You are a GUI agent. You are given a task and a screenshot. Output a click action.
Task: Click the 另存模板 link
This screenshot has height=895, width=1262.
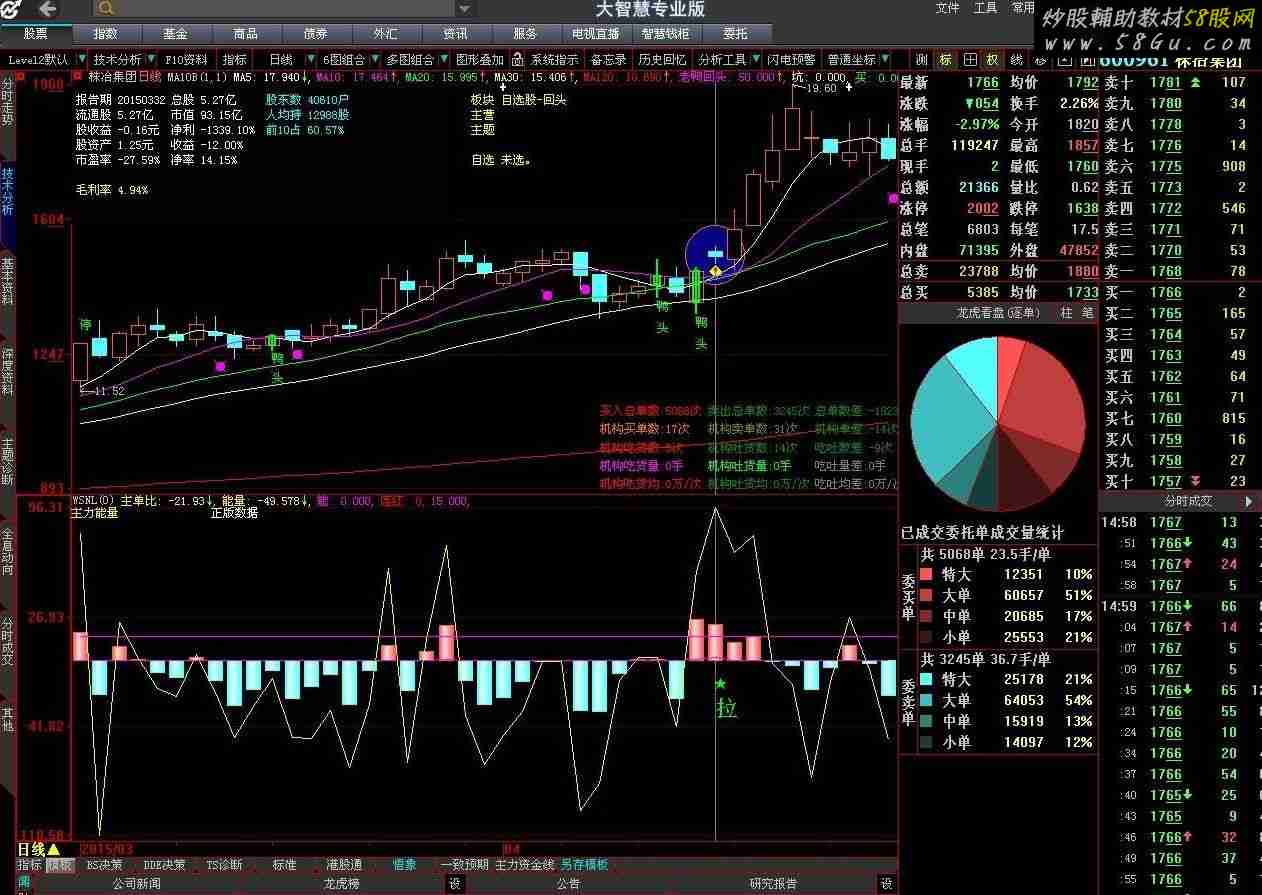click(x=584, y=865)
